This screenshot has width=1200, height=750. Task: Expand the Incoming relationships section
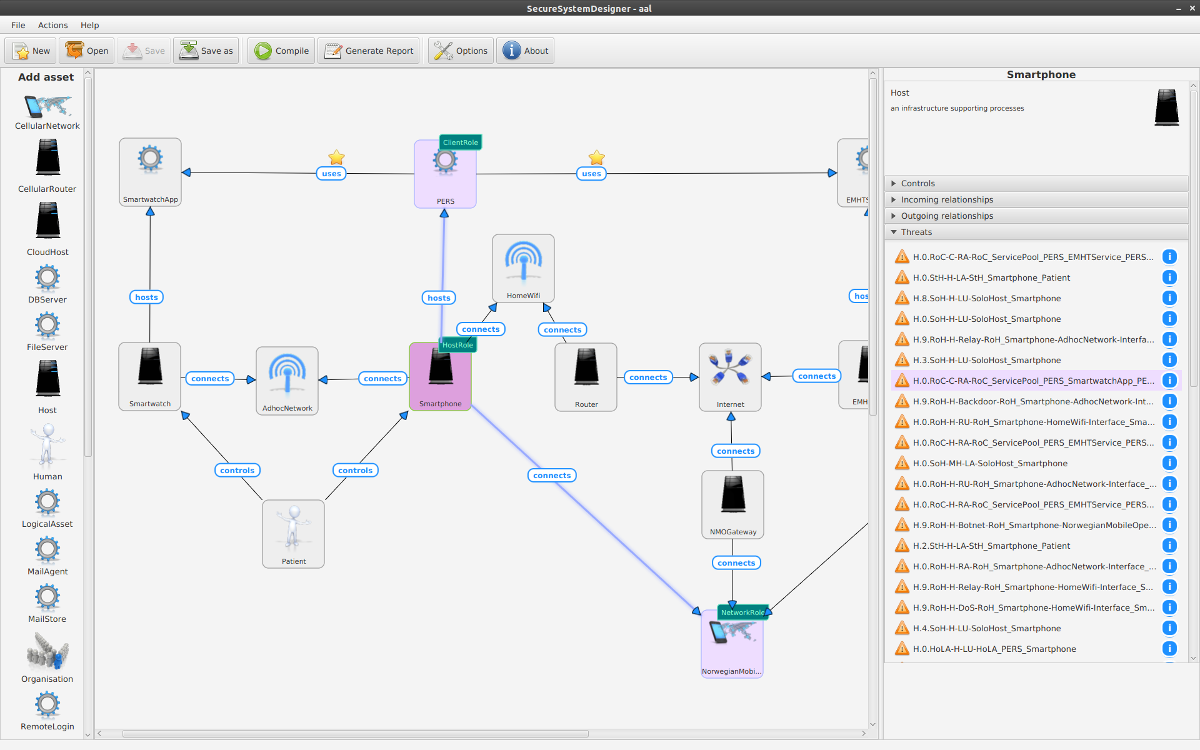click(x=1036, y=200)
